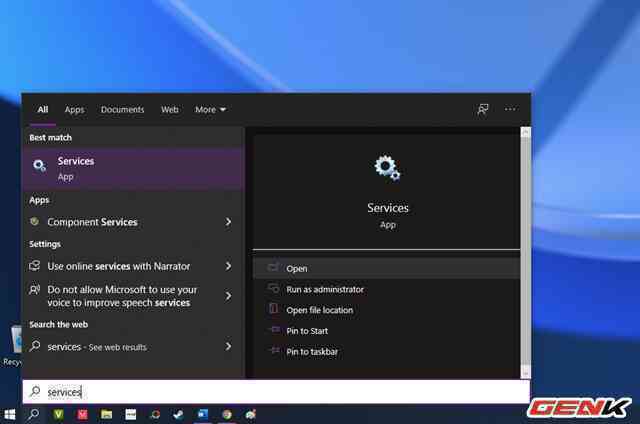The width and height of the screenshot is (640, 424).
Task: Open the green V app on taskbar
Action: (58, 415)
